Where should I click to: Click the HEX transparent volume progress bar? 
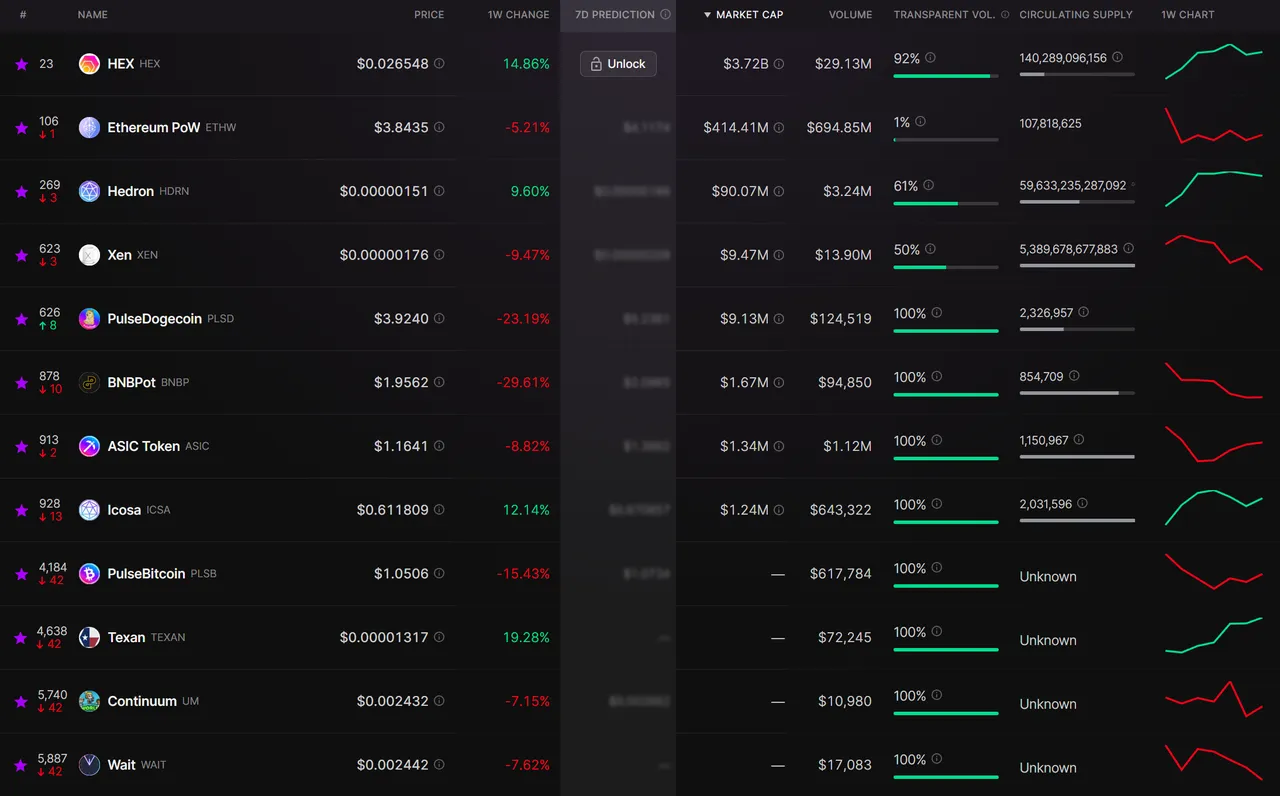click(946, 76)
